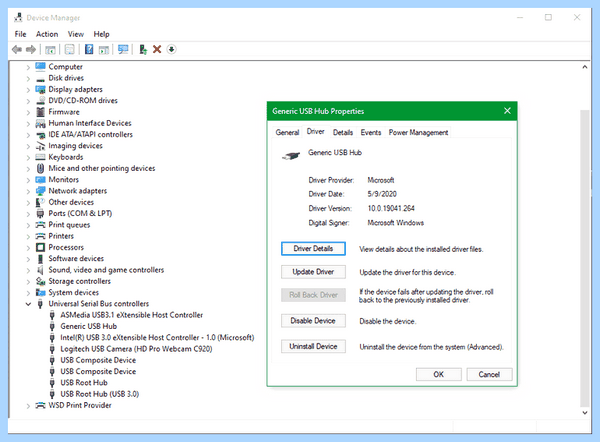Viewport: 600px width, 442px height.
Task: Collapse the Universal Serial Bus controllers node
Action: pyautogui.click(x=28, y=304)
